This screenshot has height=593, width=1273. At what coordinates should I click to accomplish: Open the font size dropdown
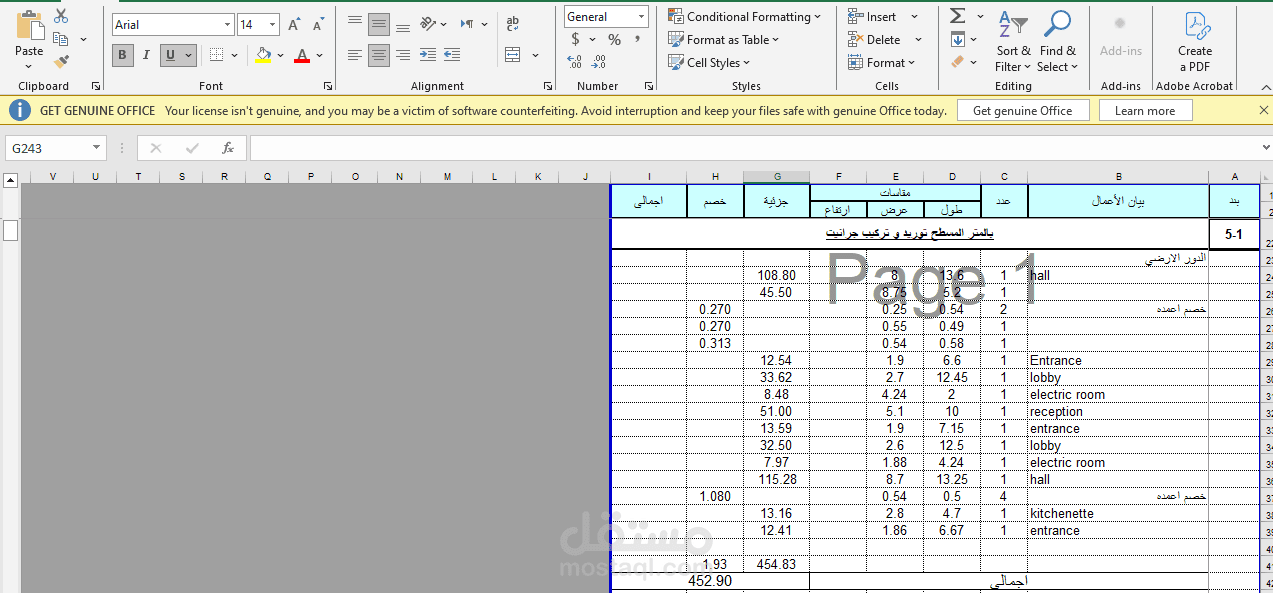274,25
